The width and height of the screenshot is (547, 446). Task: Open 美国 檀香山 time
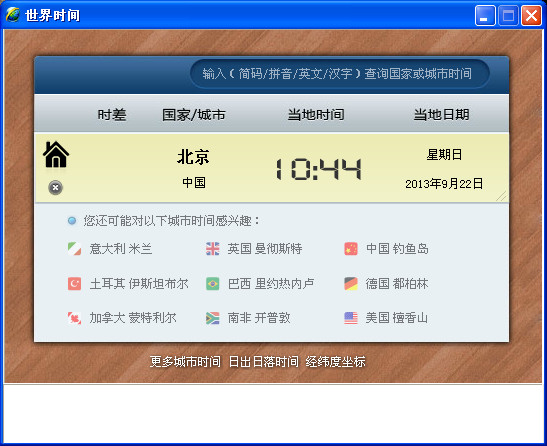pyautogui.click(x=397, y=318)
